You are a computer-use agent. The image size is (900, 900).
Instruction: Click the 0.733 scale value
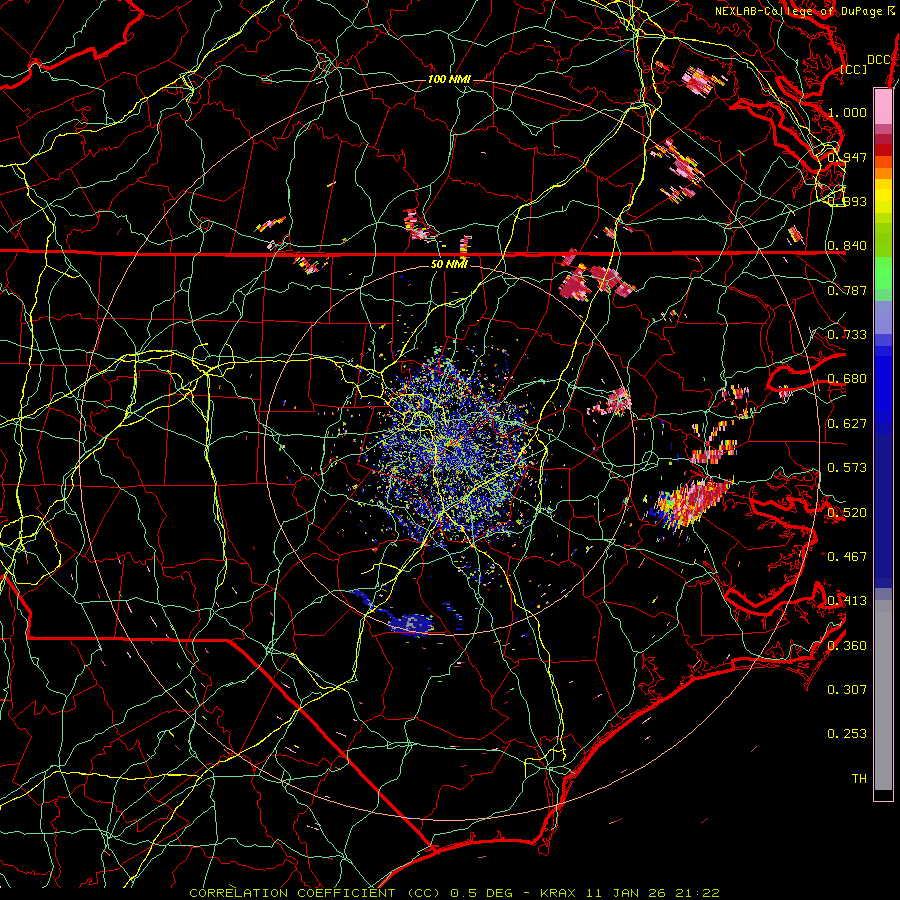pyautogui.click(x=847, y=335)
